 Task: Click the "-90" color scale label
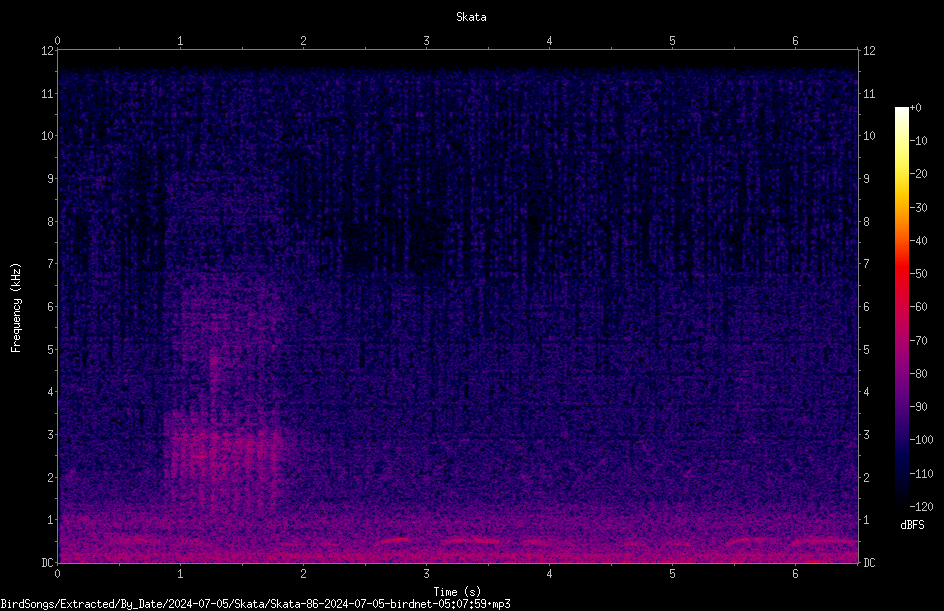tap(918, 407)
